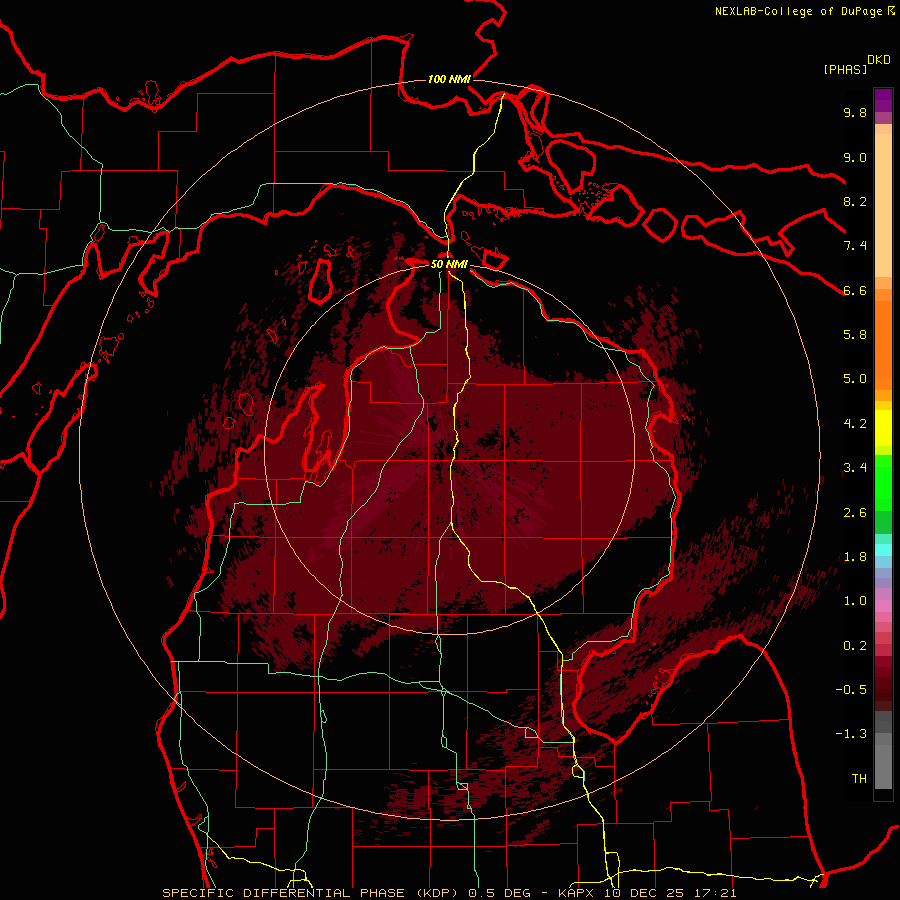Select the 1.0 legend value
900x900 pixels.
(x=855, y=601)
